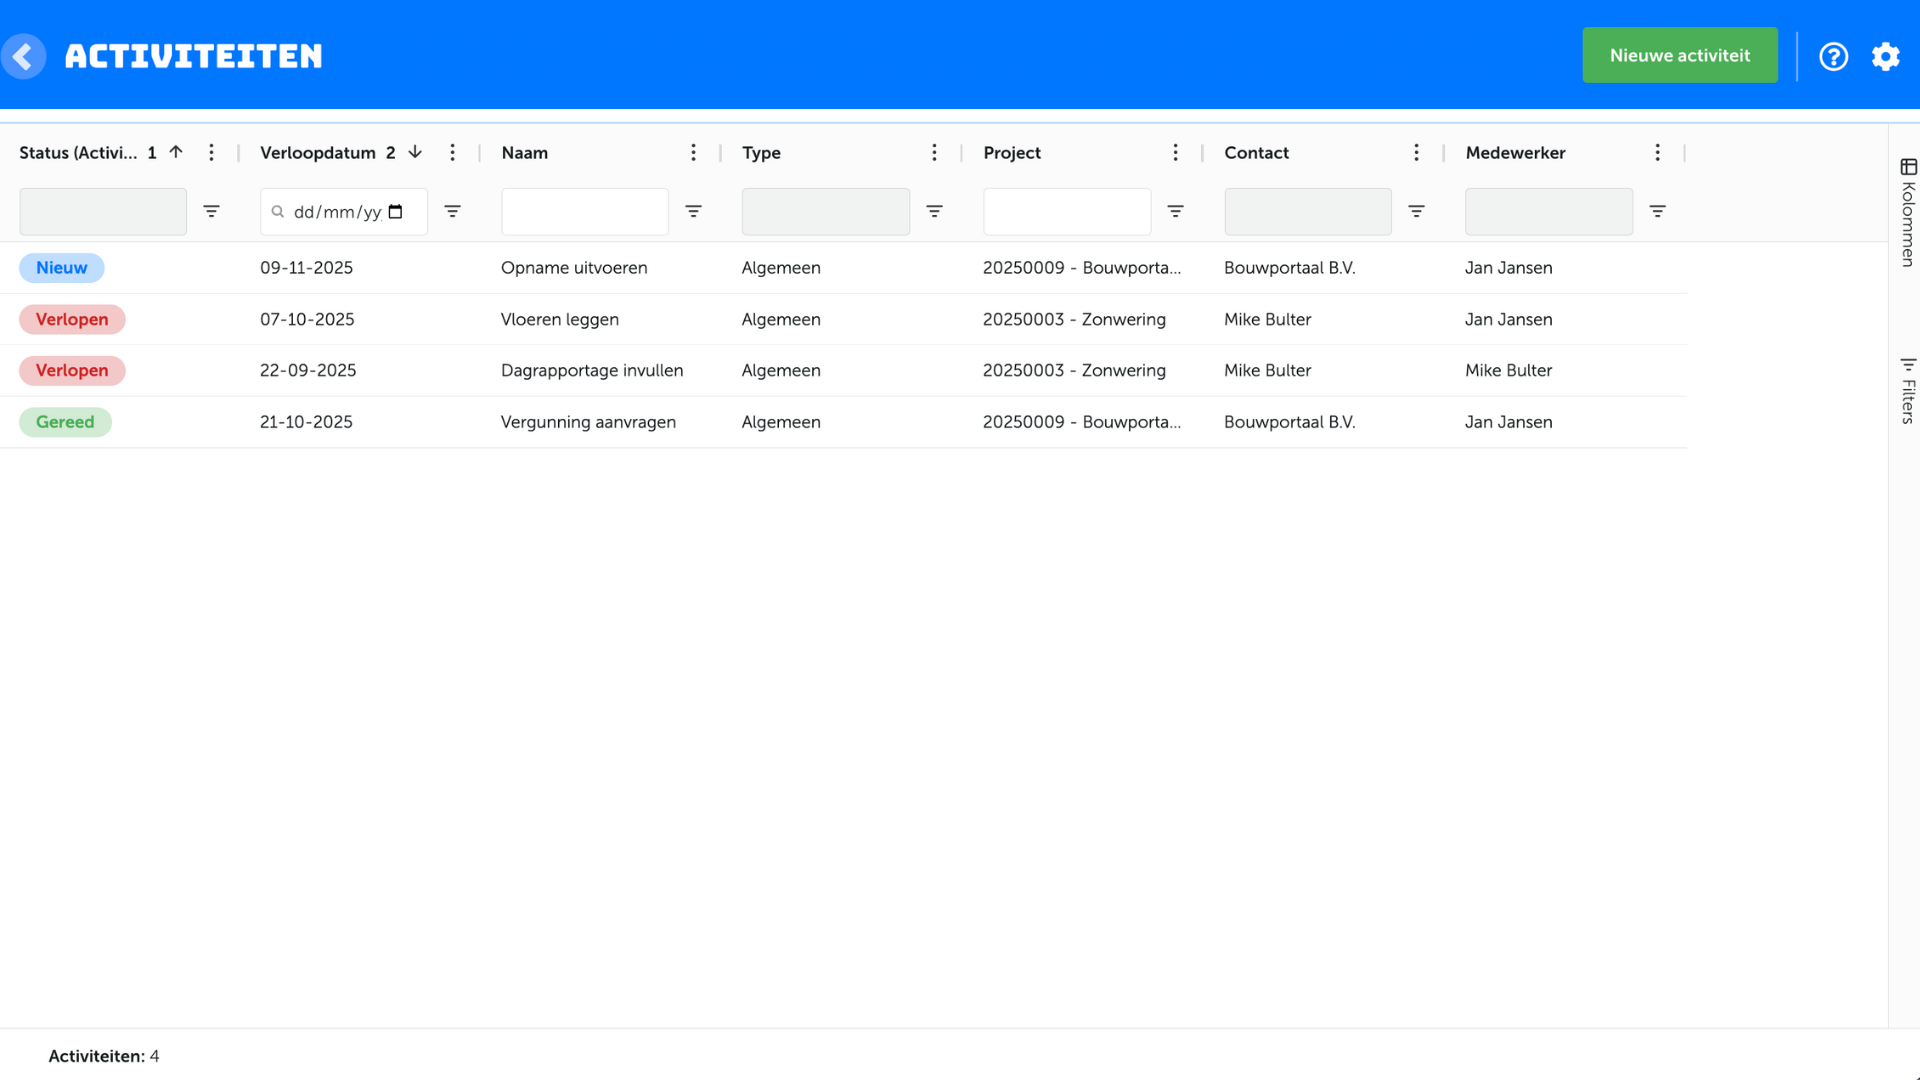Select the Vloeren leggen activity
This screenshot has height=1080, width=1920.
560,319
